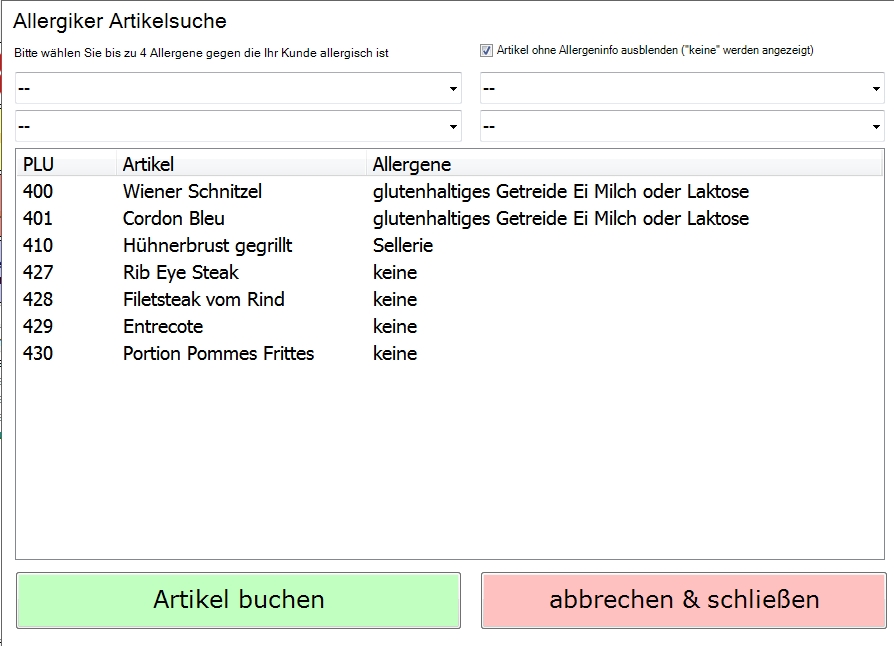Sort list by Artikel column header
This screenshot has height=646, width=894.
point(241,164)
